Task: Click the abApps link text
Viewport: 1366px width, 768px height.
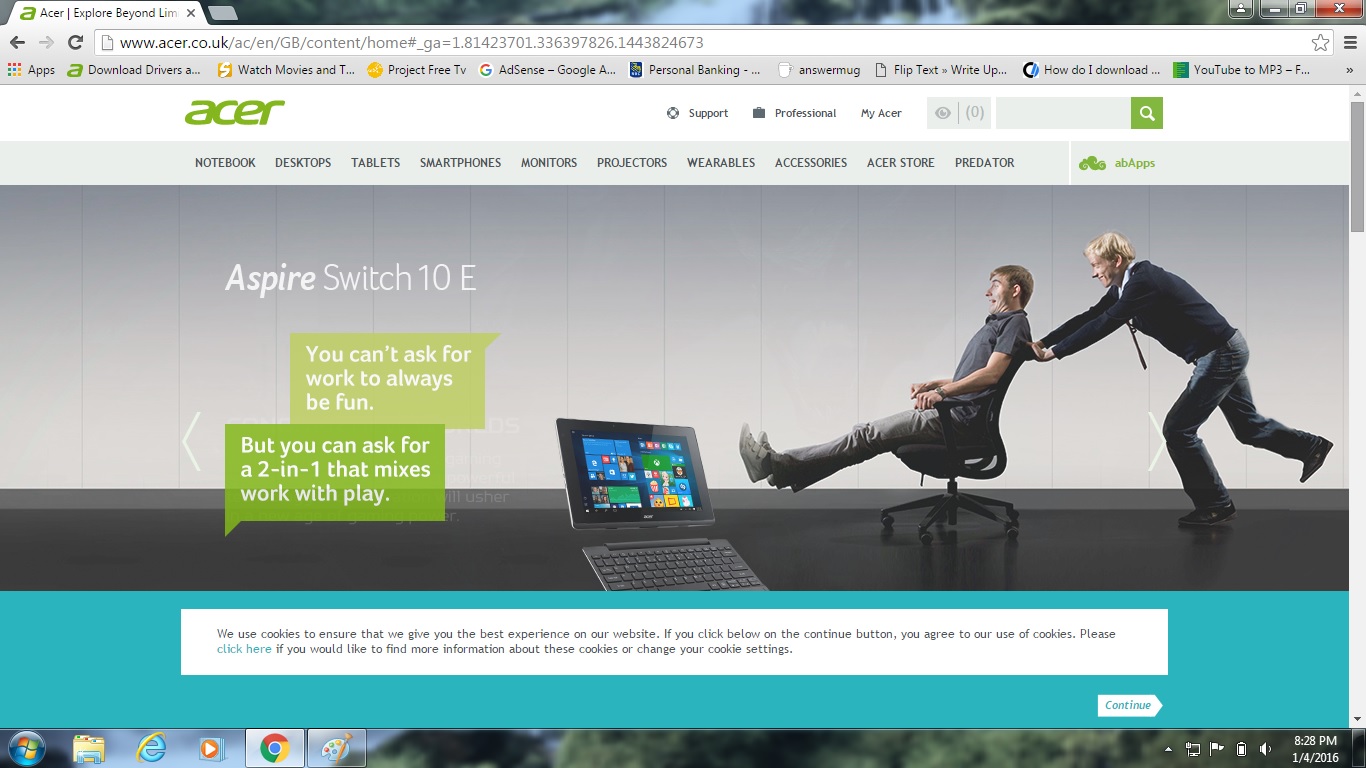Action: pyautogui.click(x=1135, y=163)
